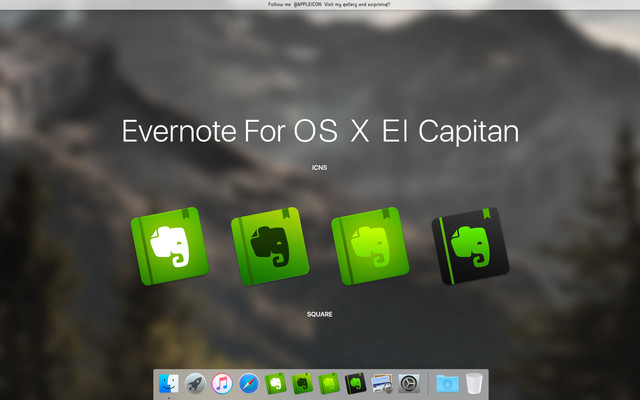Open the dark-elephant green Evernote icon in dock

(x=302, y=383)
